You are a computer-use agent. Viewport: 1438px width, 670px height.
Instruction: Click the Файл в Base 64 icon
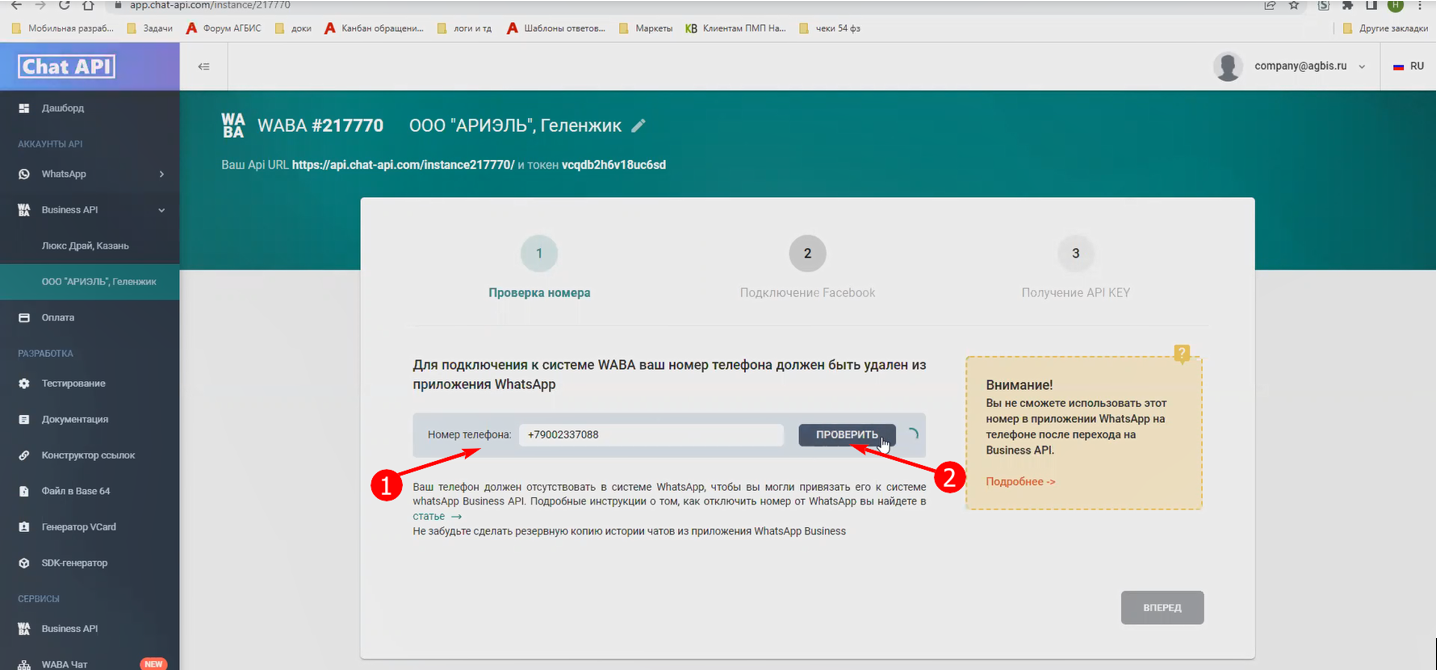(24, 492)
